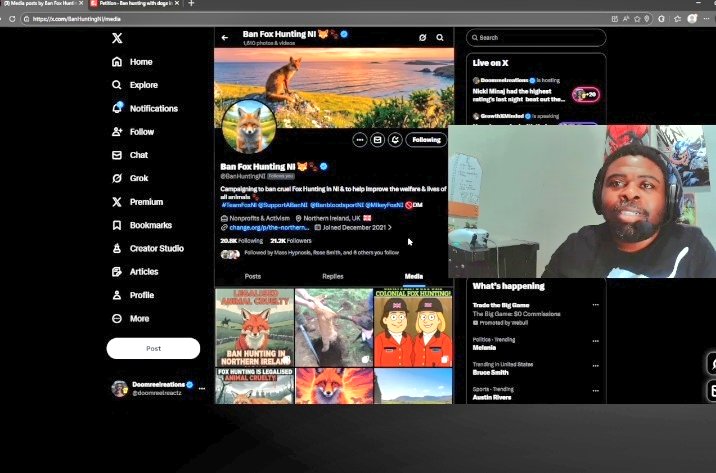716x473 pixels.
Task: Open landscape sky thumbnail
Action: (413, 386)
